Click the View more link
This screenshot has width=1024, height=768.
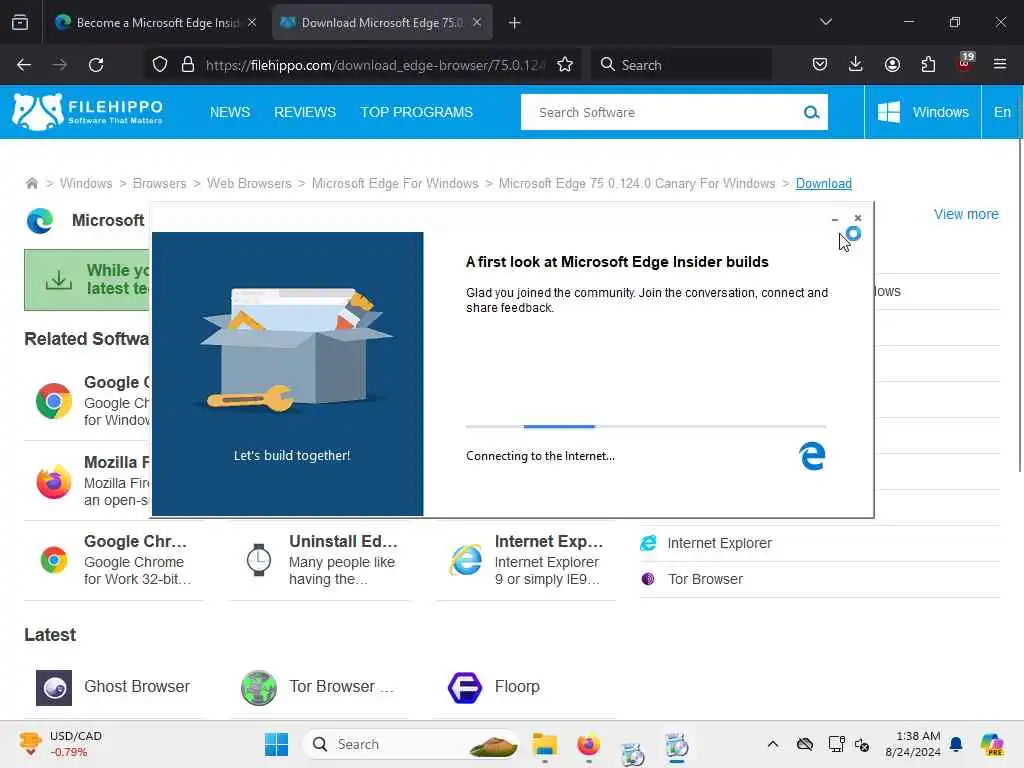point(966,214)
